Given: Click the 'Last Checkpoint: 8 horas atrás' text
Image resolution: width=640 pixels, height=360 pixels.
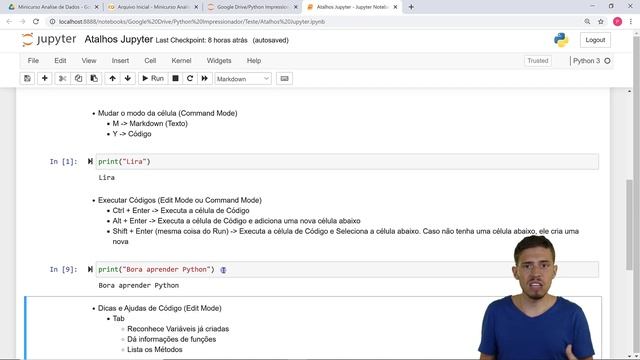Looking at the screenshot, I should [x=202, y=40].
